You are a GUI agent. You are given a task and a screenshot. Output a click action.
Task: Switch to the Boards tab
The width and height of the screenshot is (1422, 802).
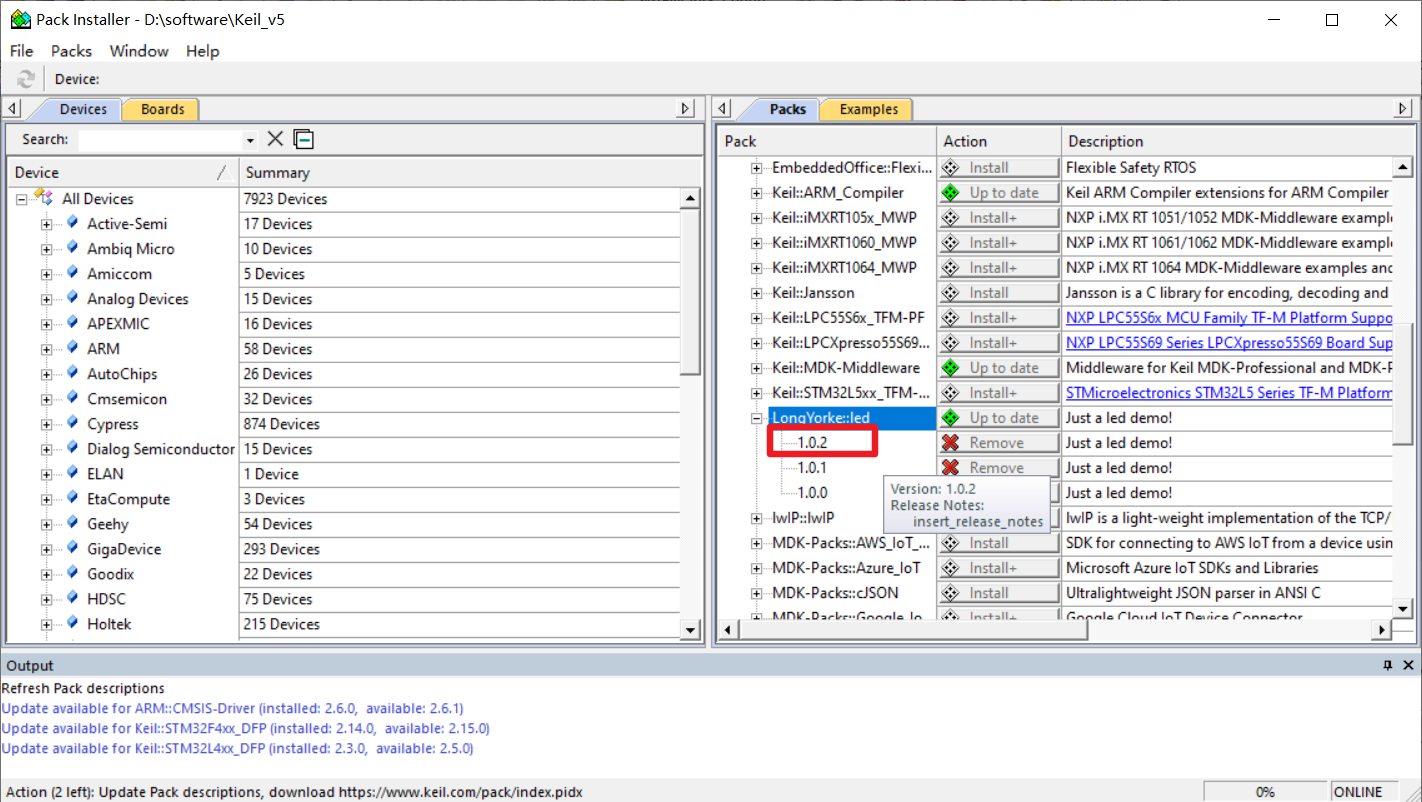click(162, 109)
